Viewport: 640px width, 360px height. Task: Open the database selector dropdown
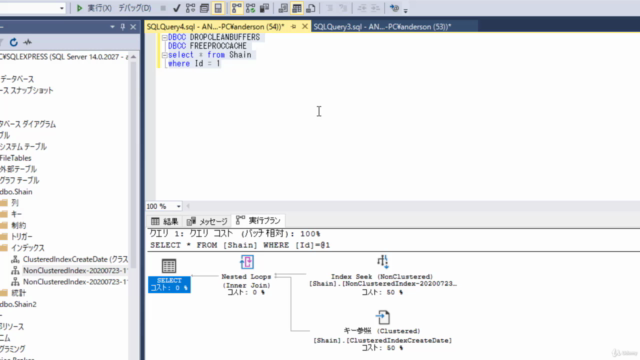62,8
